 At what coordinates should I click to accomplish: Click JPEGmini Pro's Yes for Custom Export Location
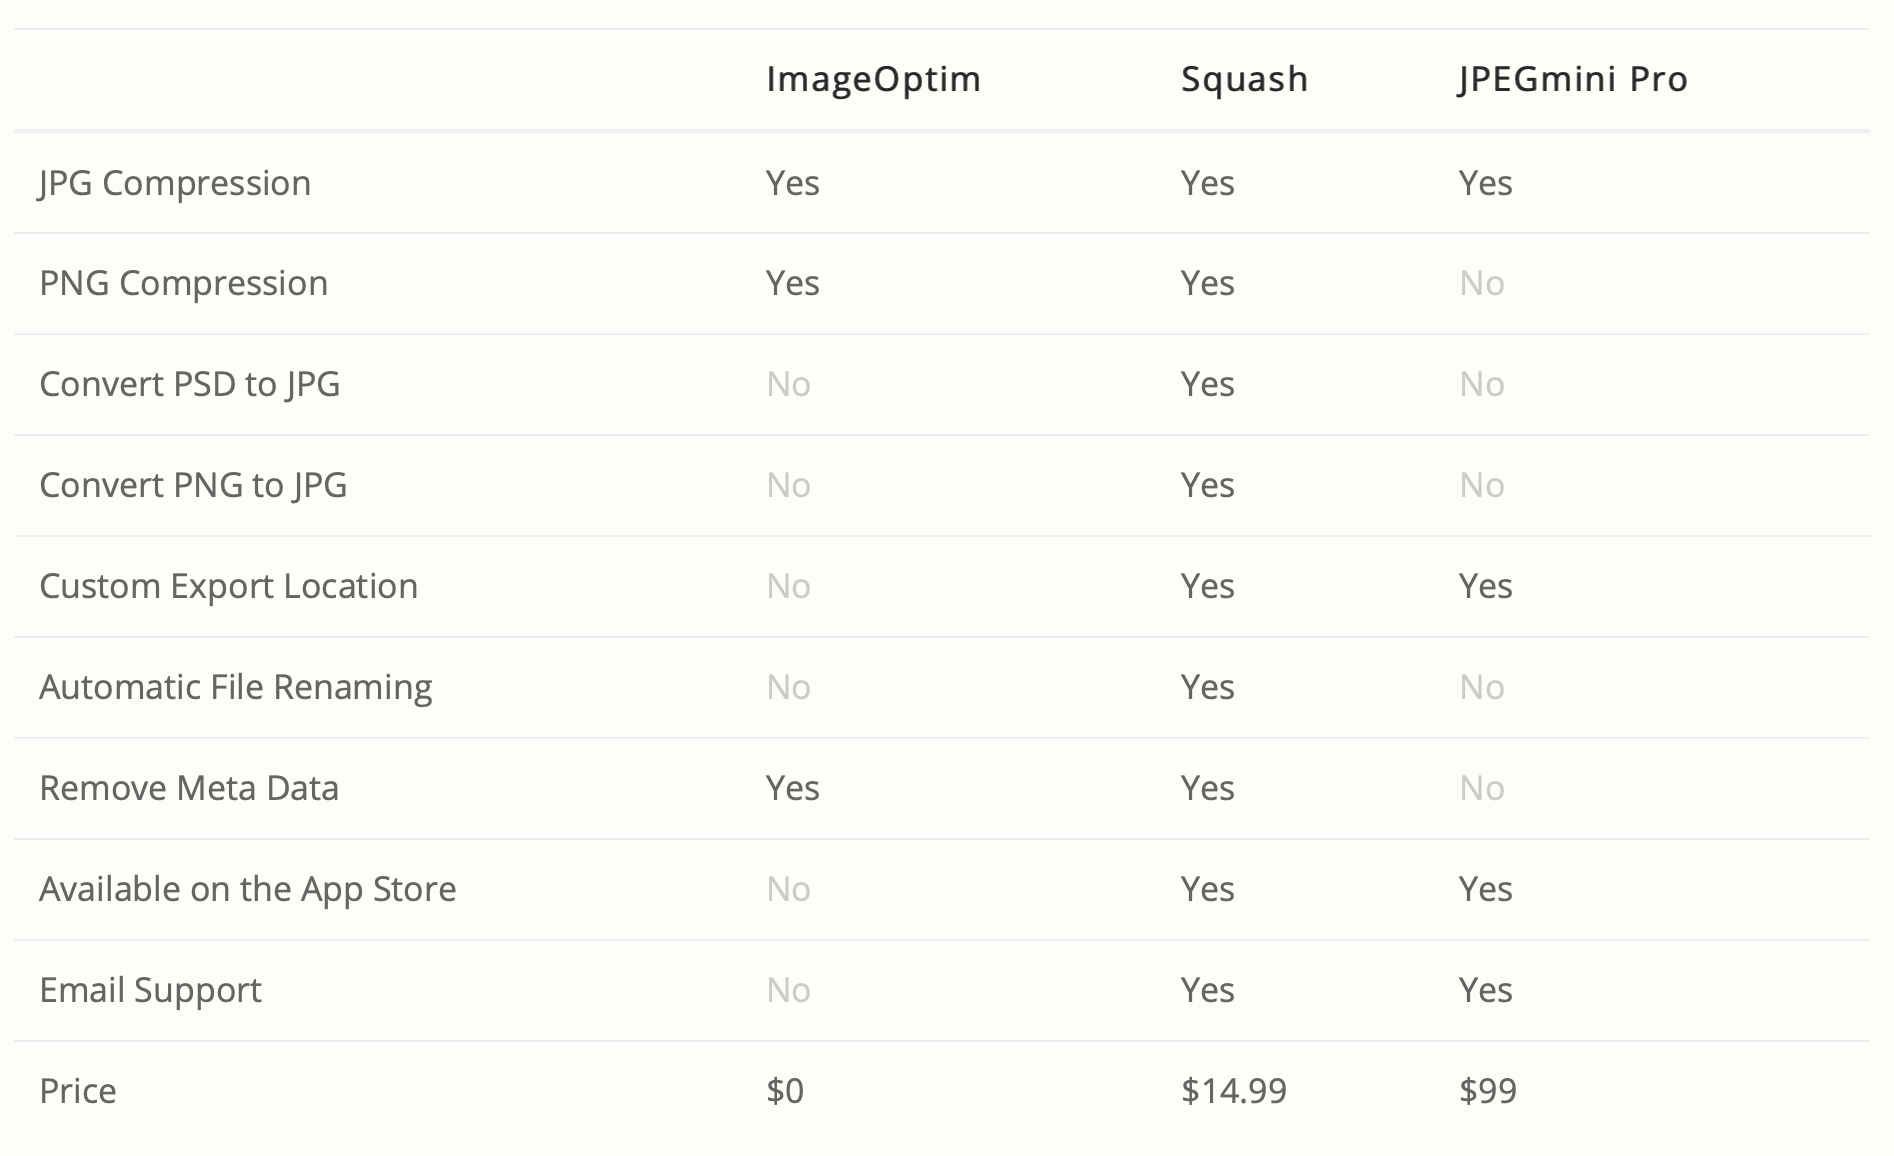pos(1486,586)
